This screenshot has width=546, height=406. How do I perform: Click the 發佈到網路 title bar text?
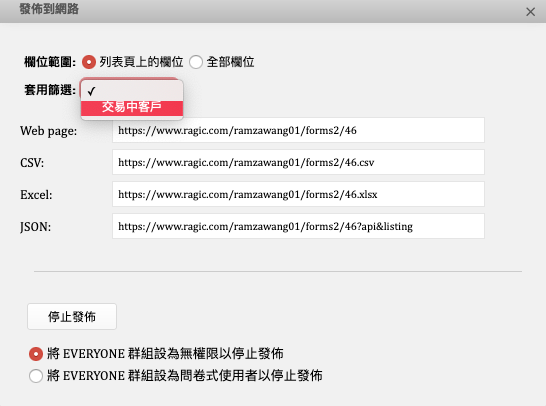[49, 9]
